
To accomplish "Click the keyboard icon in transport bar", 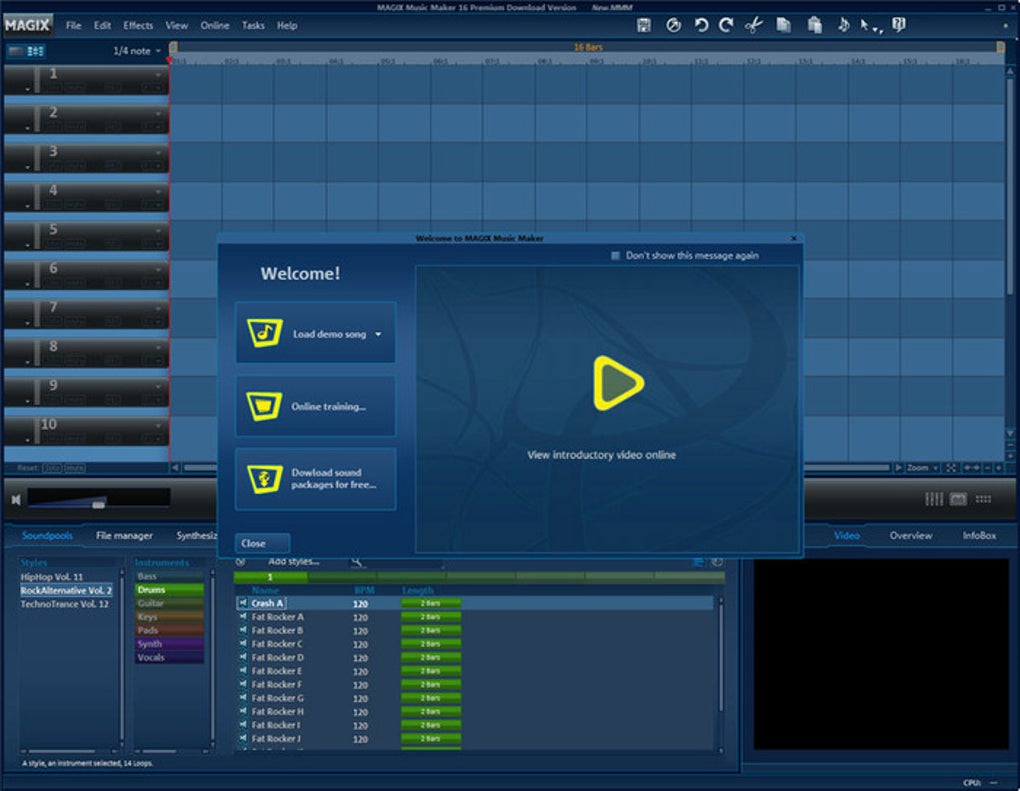I will [958, 499].
